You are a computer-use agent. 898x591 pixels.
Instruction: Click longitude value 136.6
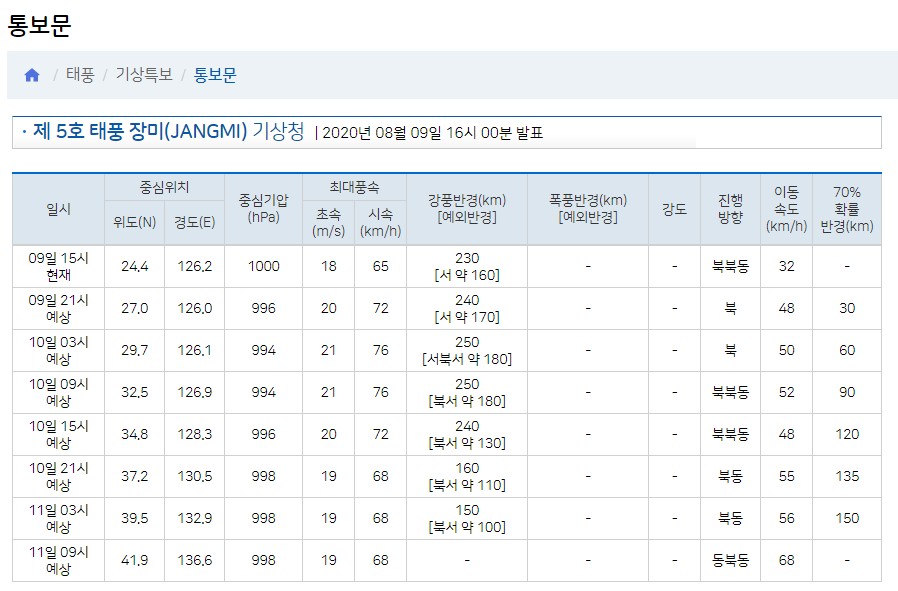[195, 560]
